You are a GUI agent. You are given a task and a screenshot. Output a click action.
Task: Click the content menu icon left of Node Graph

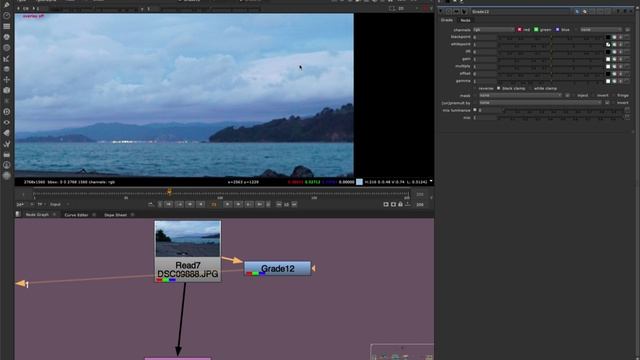pyautogui.click(x=18, y=214)
